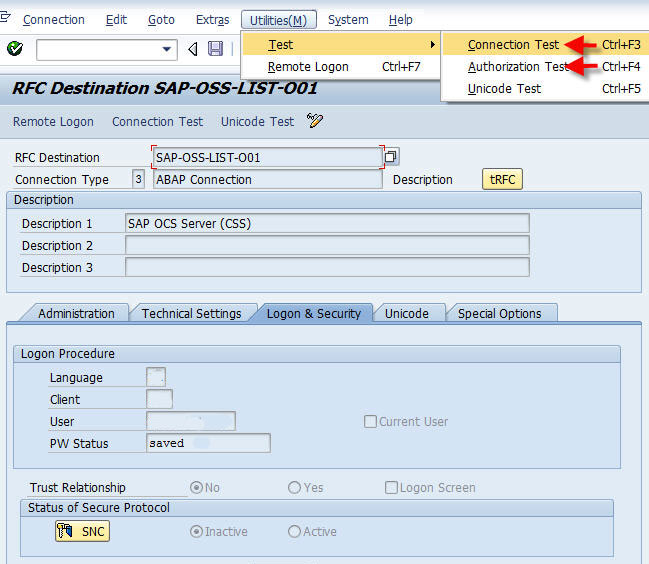The height and width of the screenshot is (564, 649).
Task: Open the Connection menu
Action: [x=54, y=19]
